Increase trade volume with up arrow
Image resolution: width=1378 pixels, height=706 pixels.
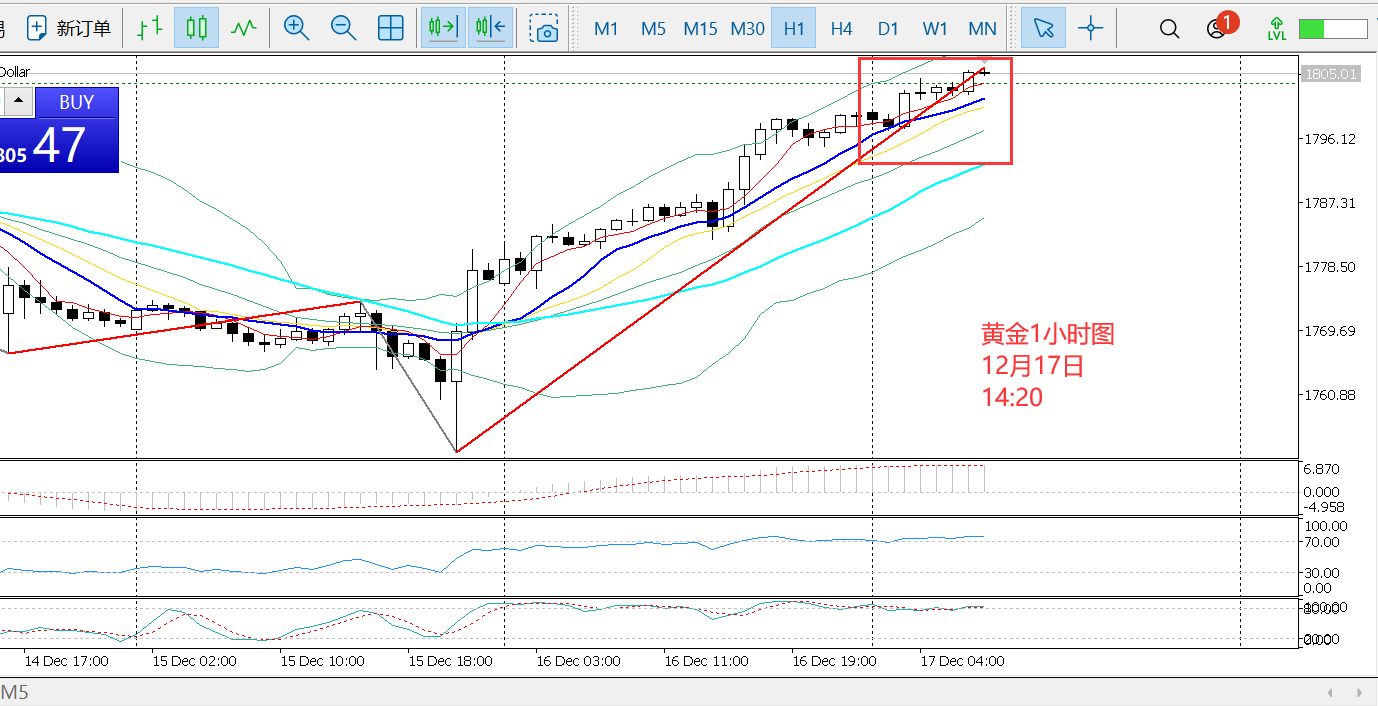[x=18, y=102]
